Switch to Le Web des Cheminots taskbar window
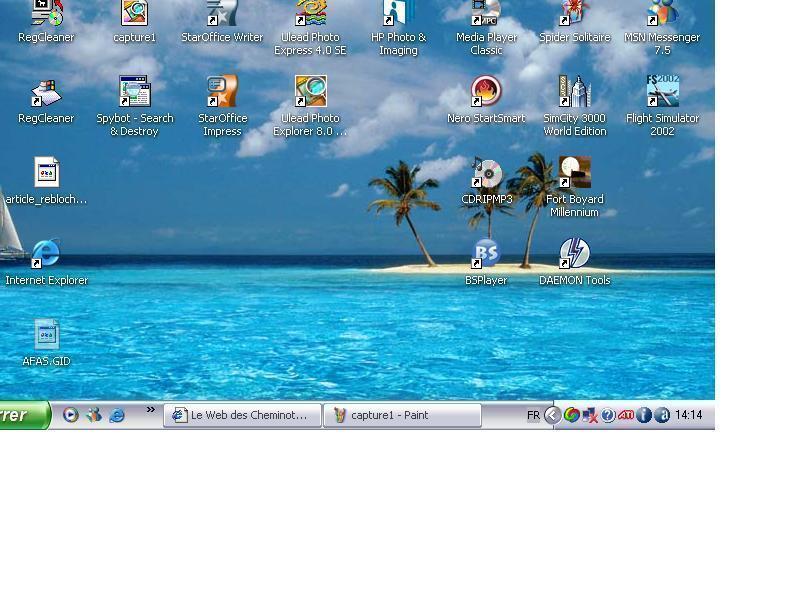The height and width of the screenshot is (600, 800). coord(242,415)
